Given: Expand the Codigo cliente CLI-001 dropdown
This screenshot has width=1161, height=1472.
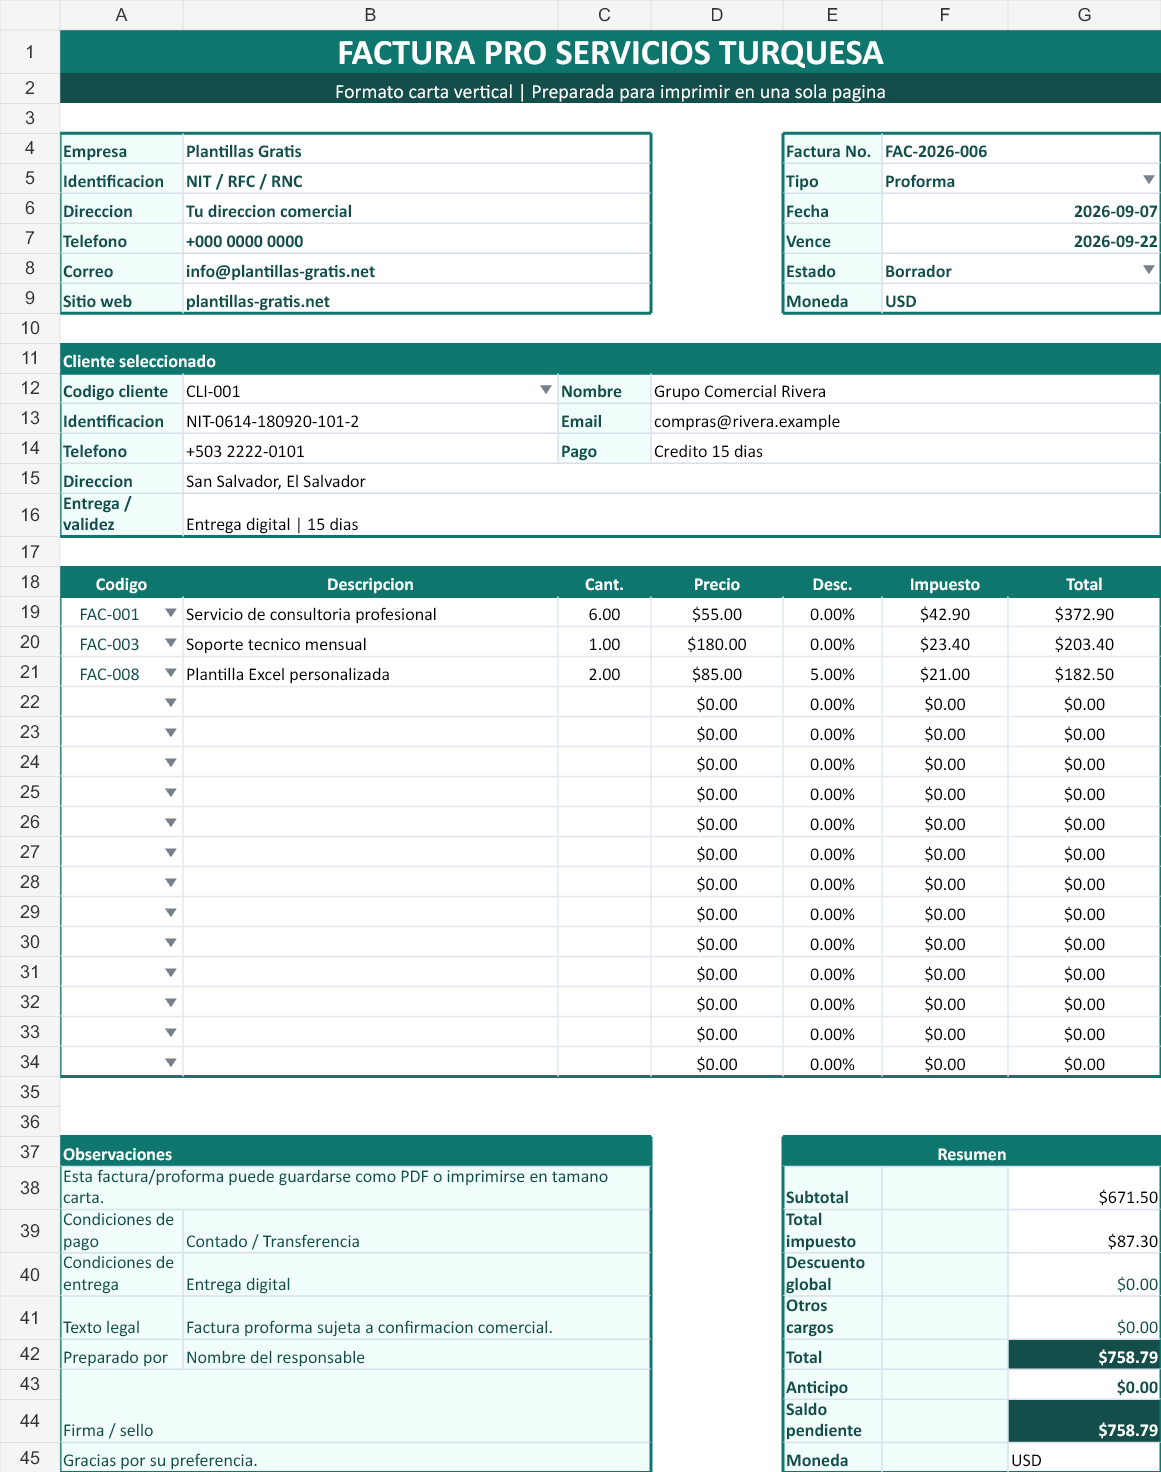Looking at the screenshot, I should [546, 390].
